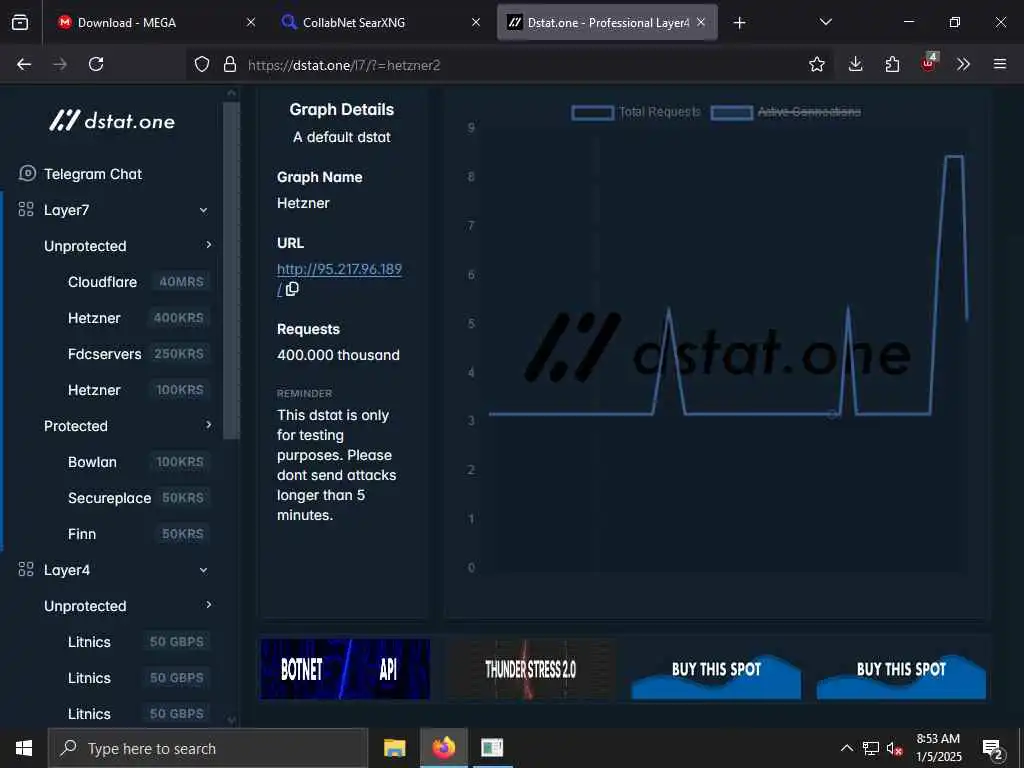Image resolution: width=1024 pixels, height=768 pixels.
Task: Open File Explorer from taskbar
Action: coord(394,748)
